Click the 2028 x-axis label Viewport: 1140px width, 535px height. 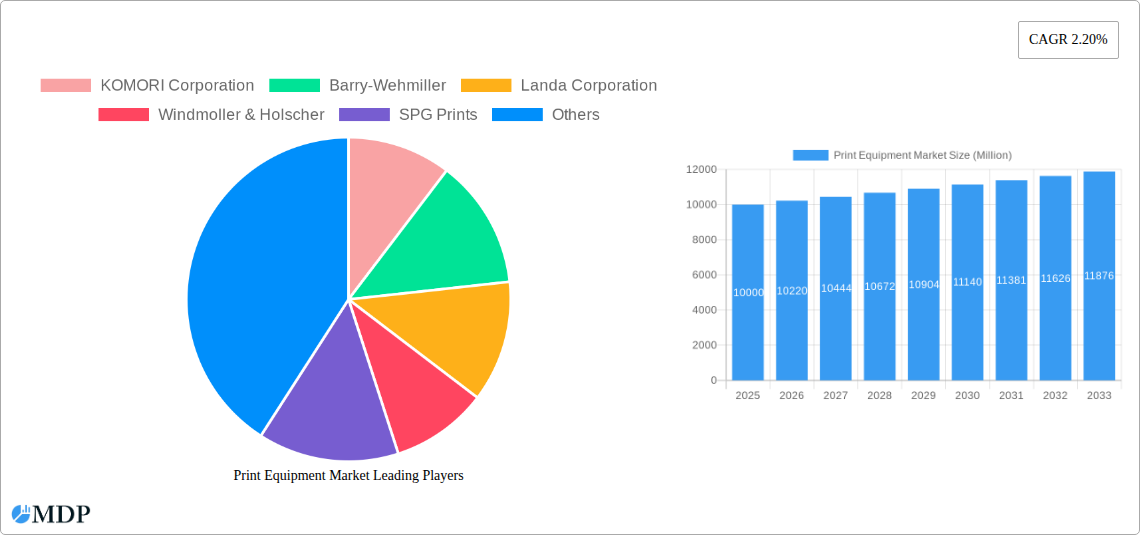coord(880,395)
